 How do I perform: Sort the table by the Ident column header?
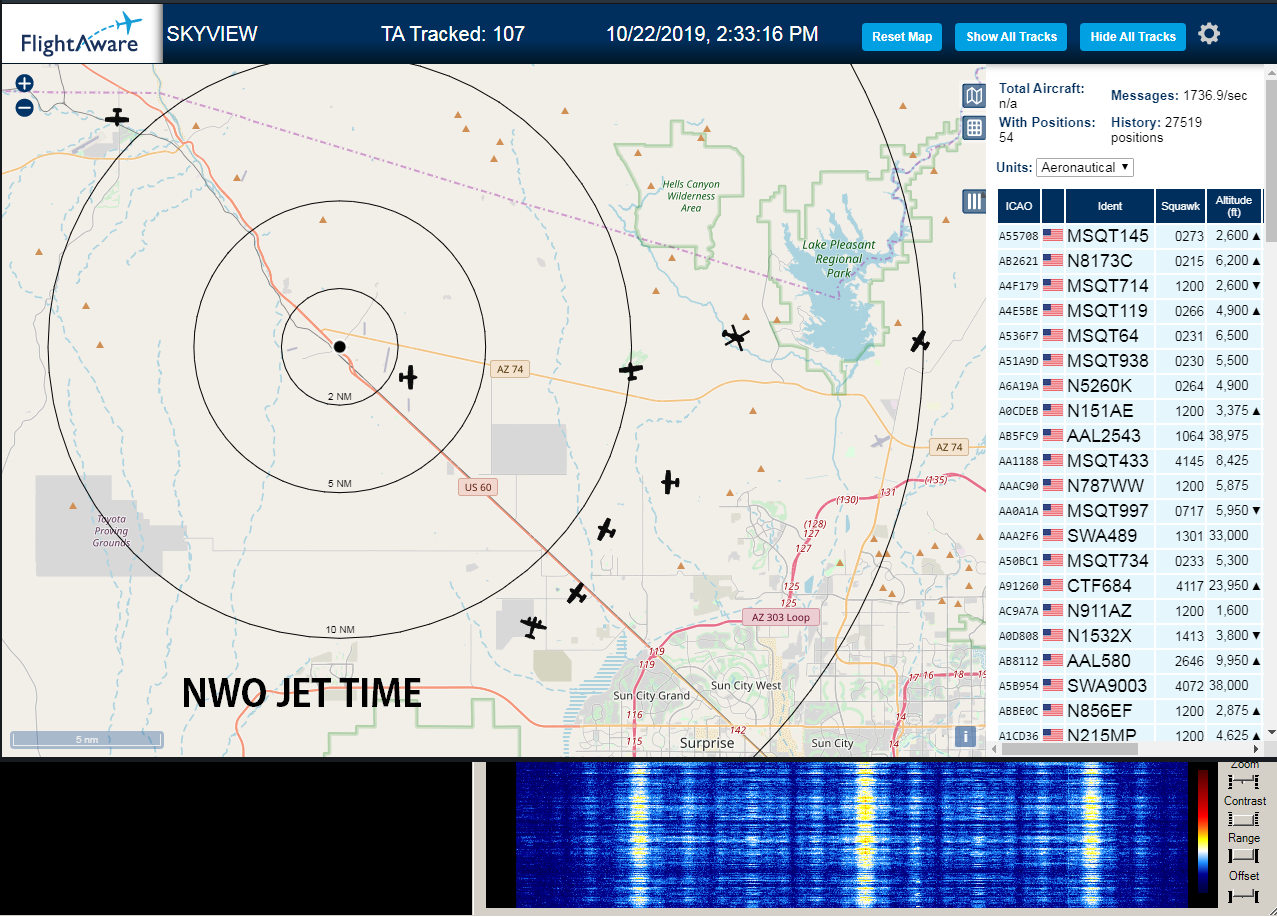point(1110,206)
